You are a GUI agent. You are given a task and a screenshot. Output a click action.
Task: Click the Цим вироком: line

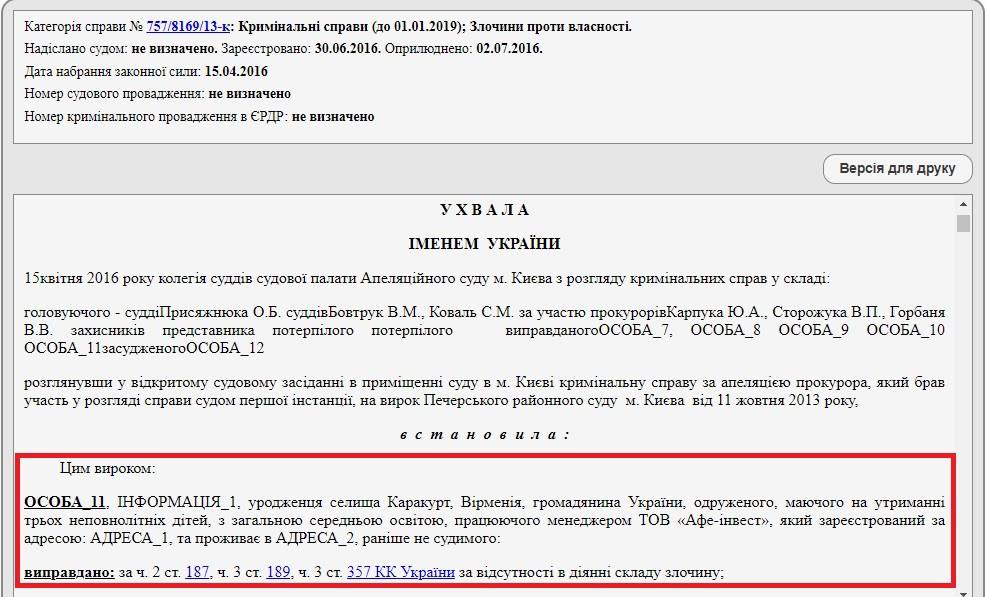tap(107, 468)
